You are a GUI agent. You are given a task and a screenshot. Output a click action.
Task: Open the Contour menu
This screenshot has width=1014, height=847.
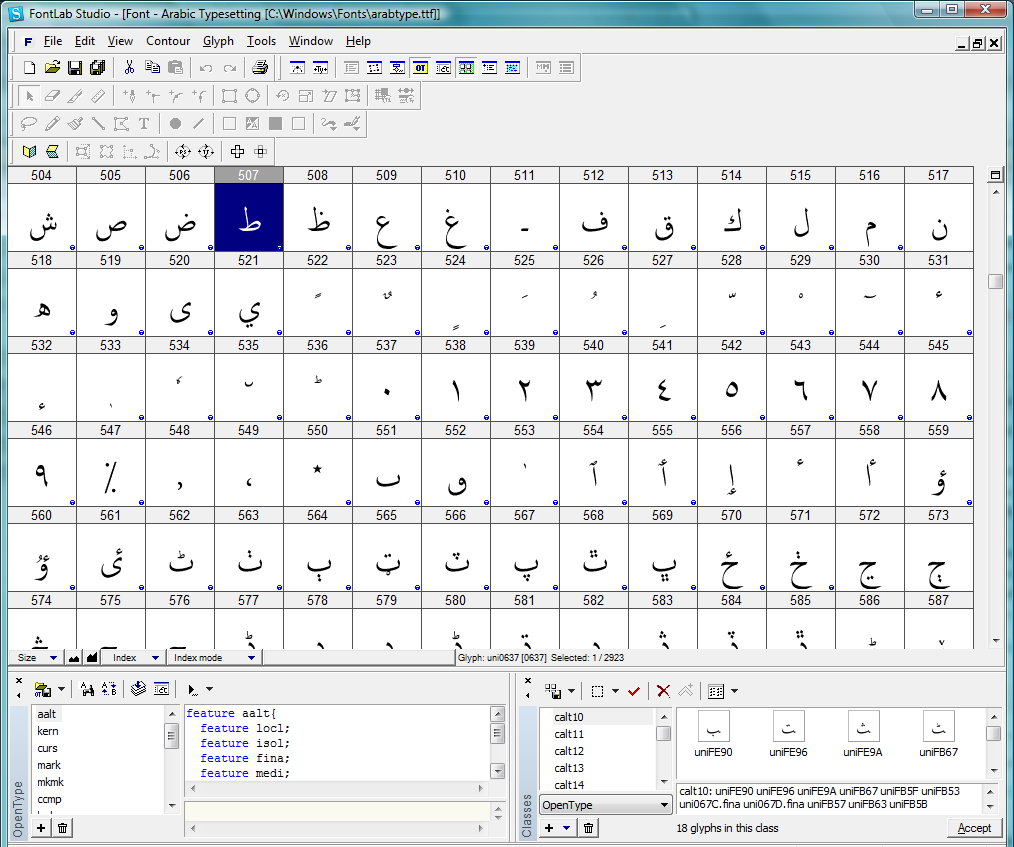168,41
